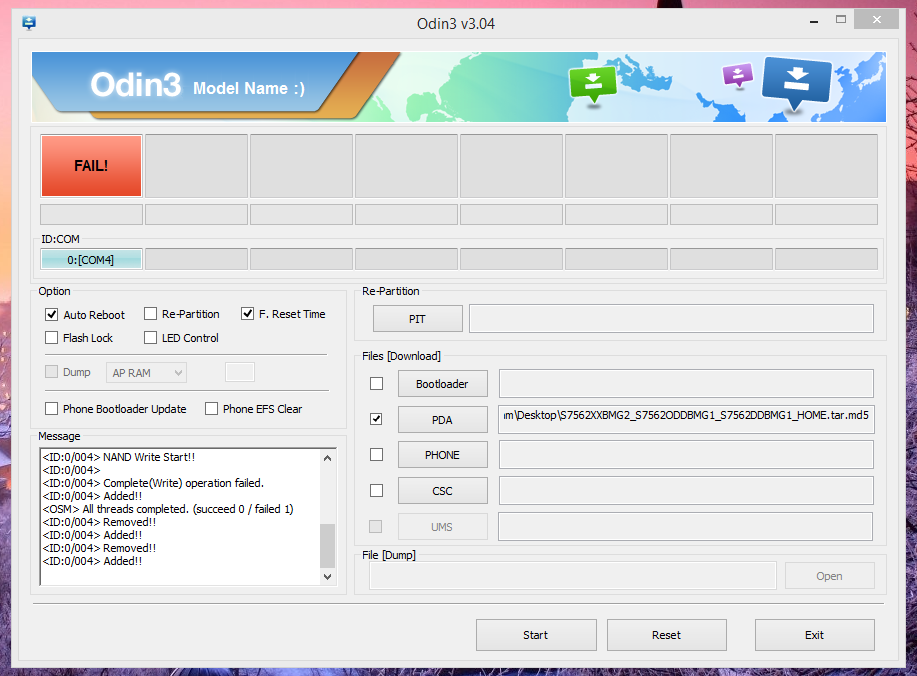Click the message log scrollbar thumb
The image size is (917, 676).
328,546
